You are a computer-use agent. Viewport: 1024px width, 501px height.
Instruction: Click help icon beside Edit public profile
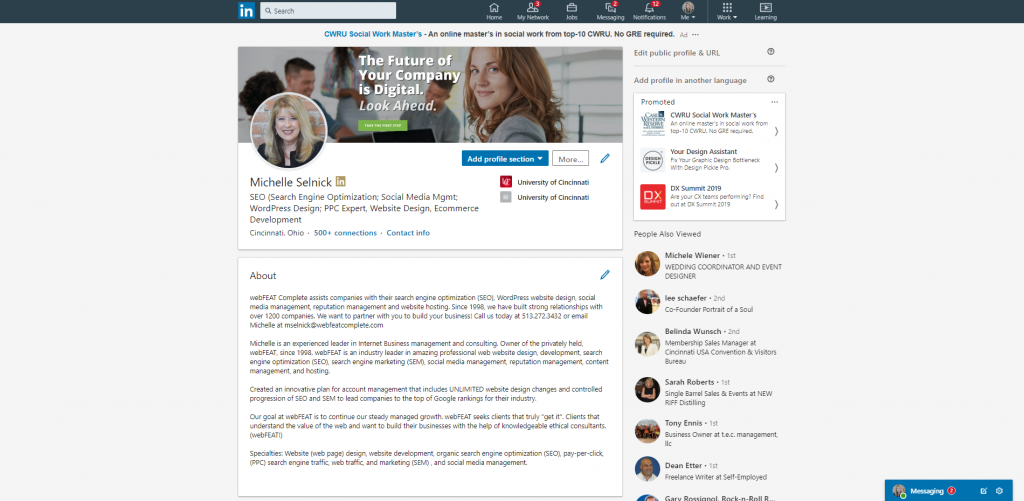click(771, 52)
